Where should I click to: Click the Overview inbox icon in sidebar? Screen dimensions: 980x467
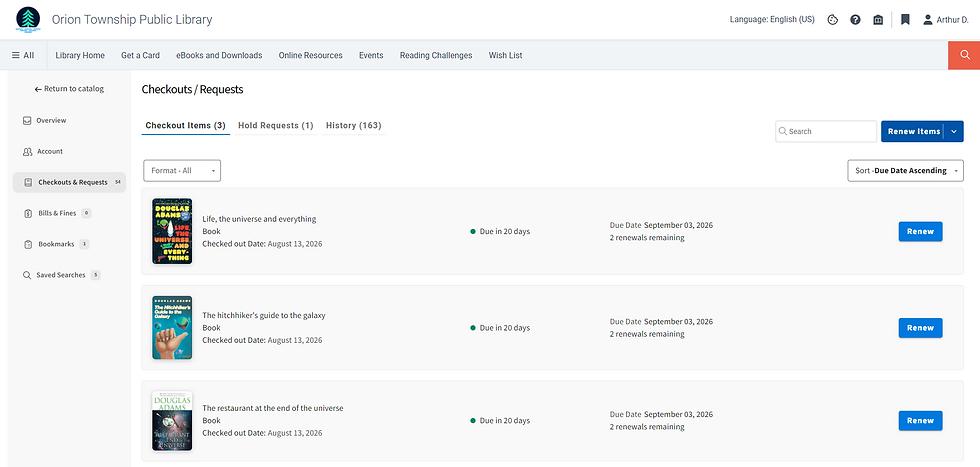coord(27,120)
